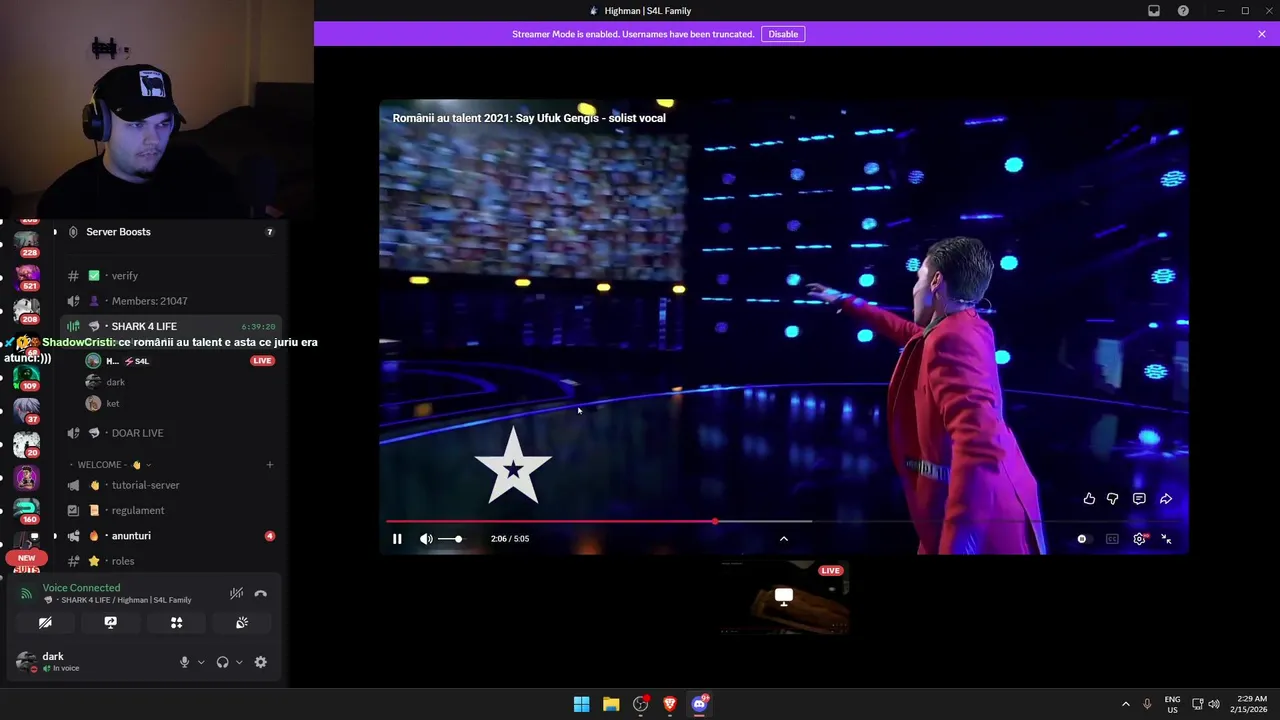Click Voice Connected status text
The width and height of the screenshot is (1280, 720).
tap(81, 588)
